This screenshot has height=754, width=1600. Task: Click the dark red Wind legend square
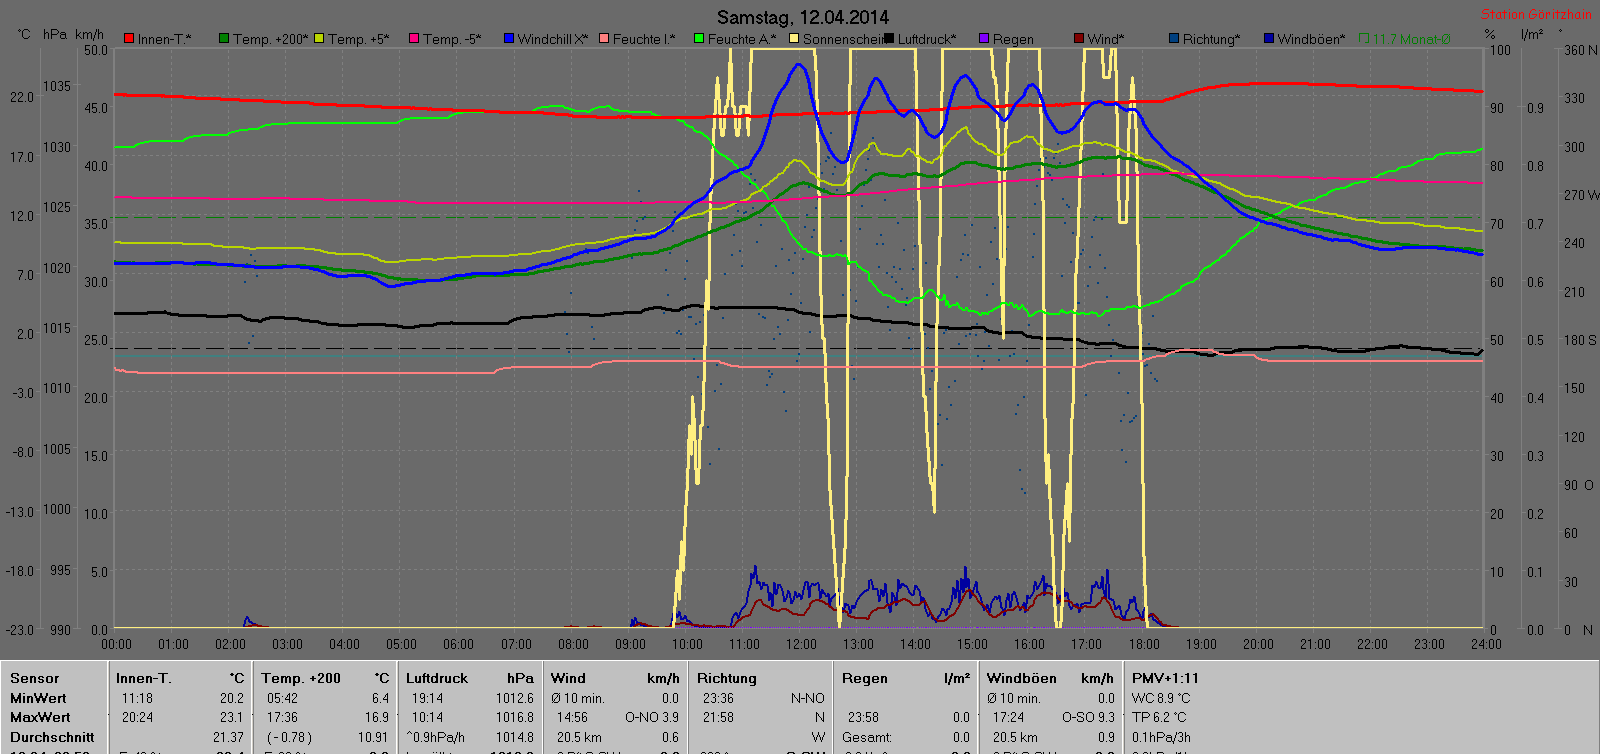pyautogui.click(x=1079, y=39)
